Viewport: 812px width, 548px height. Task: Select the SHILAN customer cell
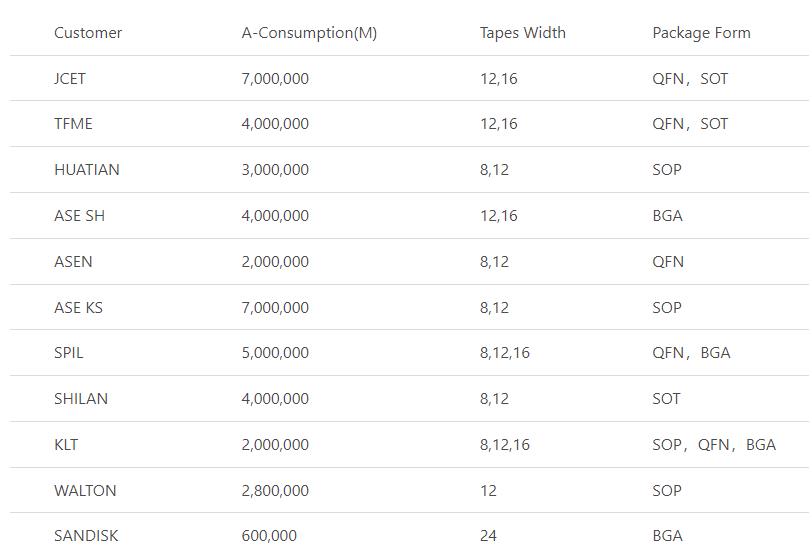(x=81, y=399)
